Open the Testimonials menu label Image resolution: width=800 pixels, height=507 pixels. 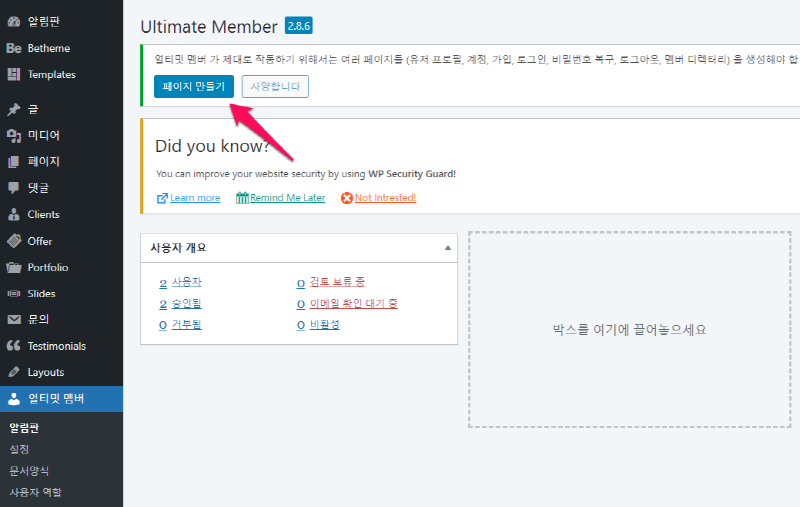coord(57,346)
